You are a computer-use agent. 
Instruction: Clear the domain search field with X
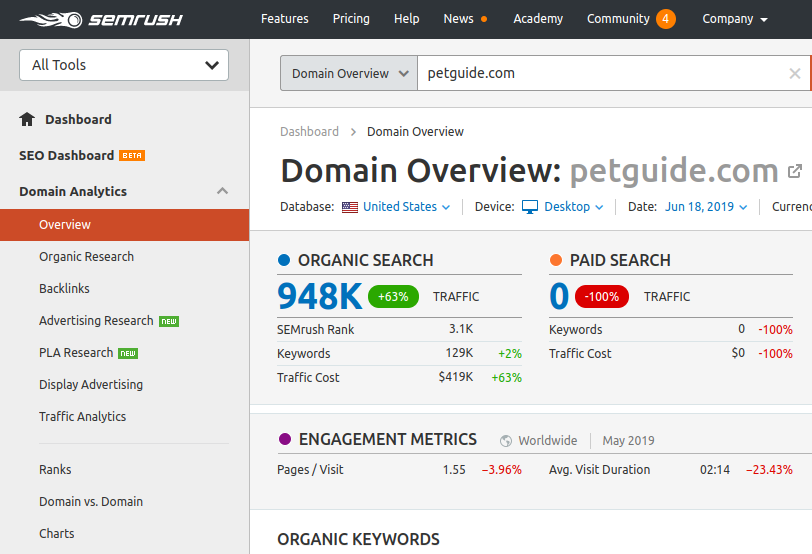[794, 74]
